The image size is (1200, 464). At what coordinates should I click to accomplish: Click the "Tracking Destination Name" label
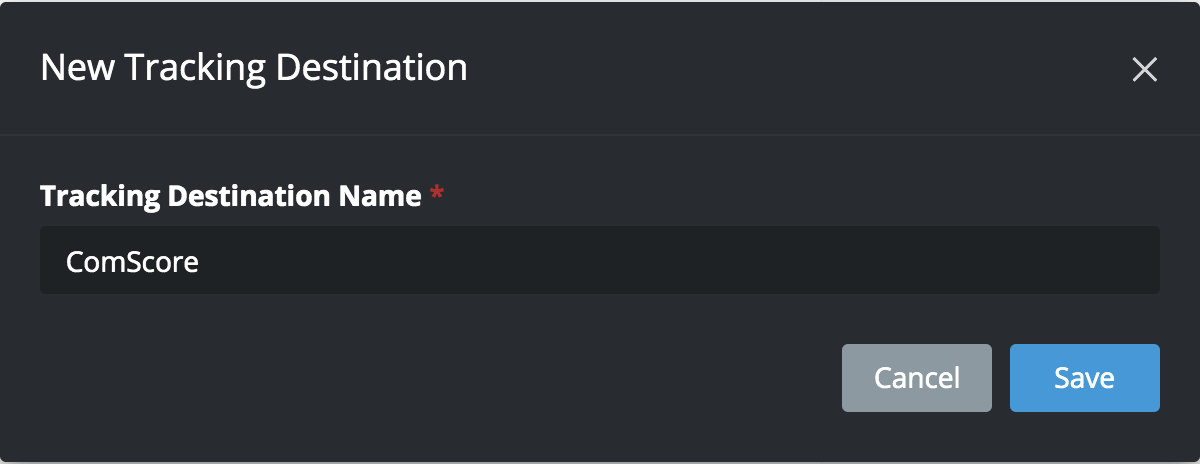pos(230,196)
